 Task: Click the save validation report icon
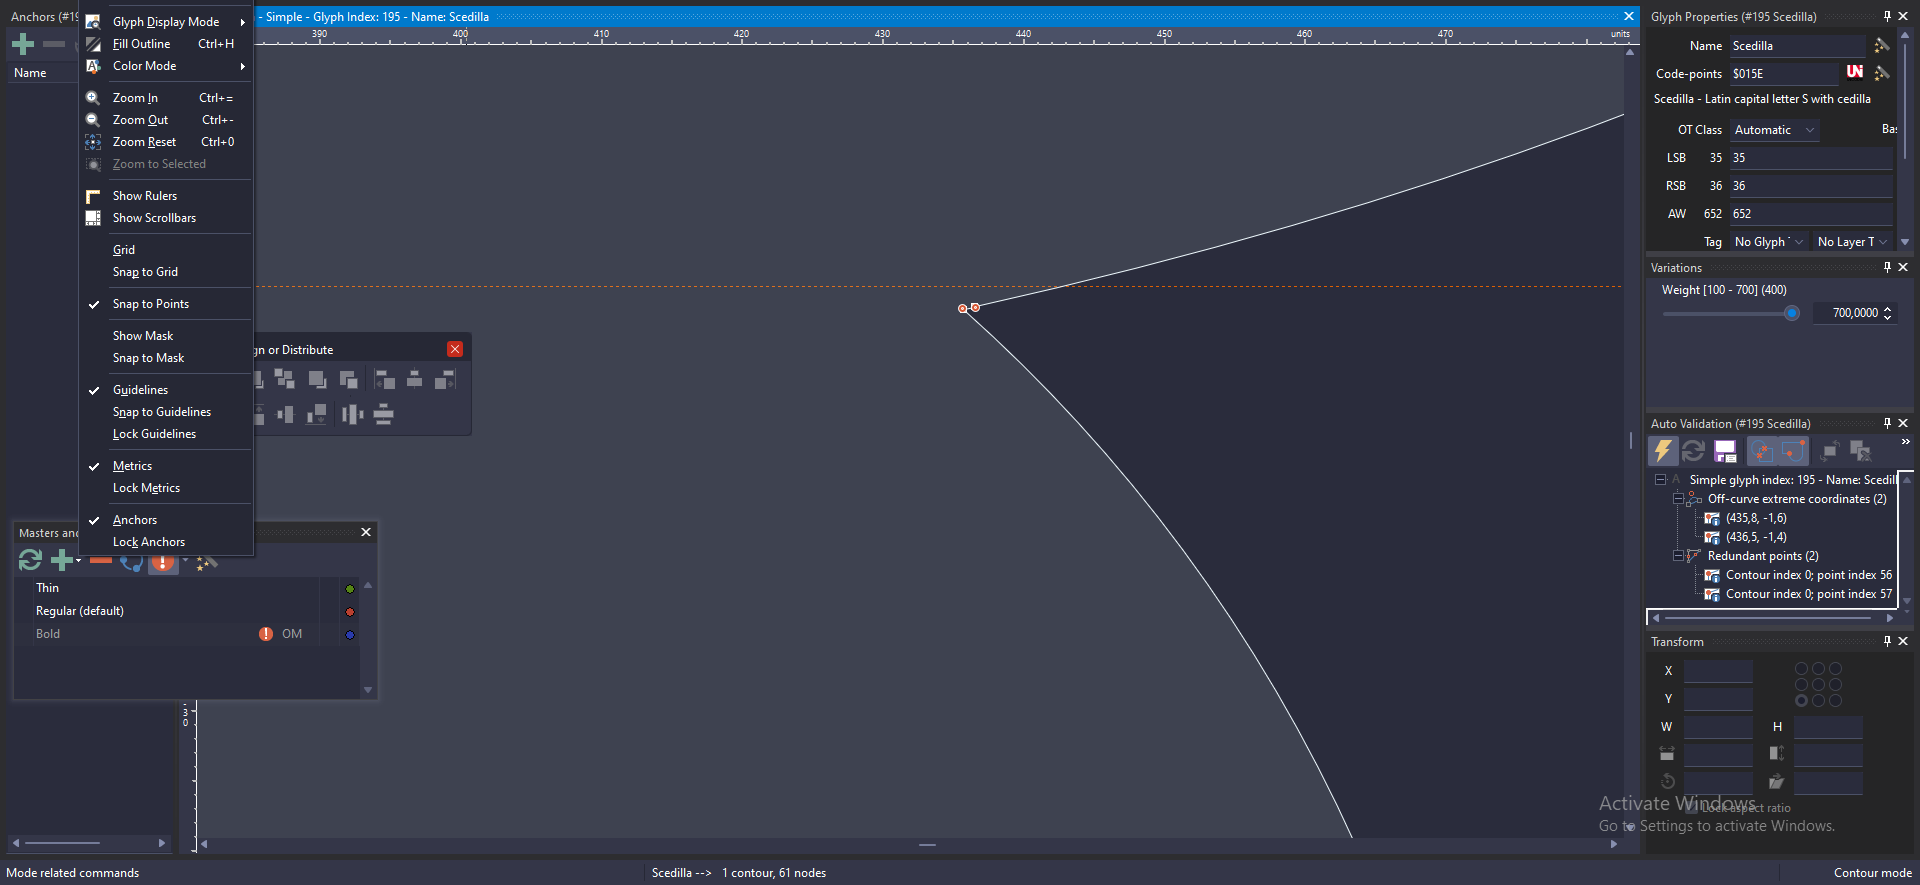[1725, 451]
